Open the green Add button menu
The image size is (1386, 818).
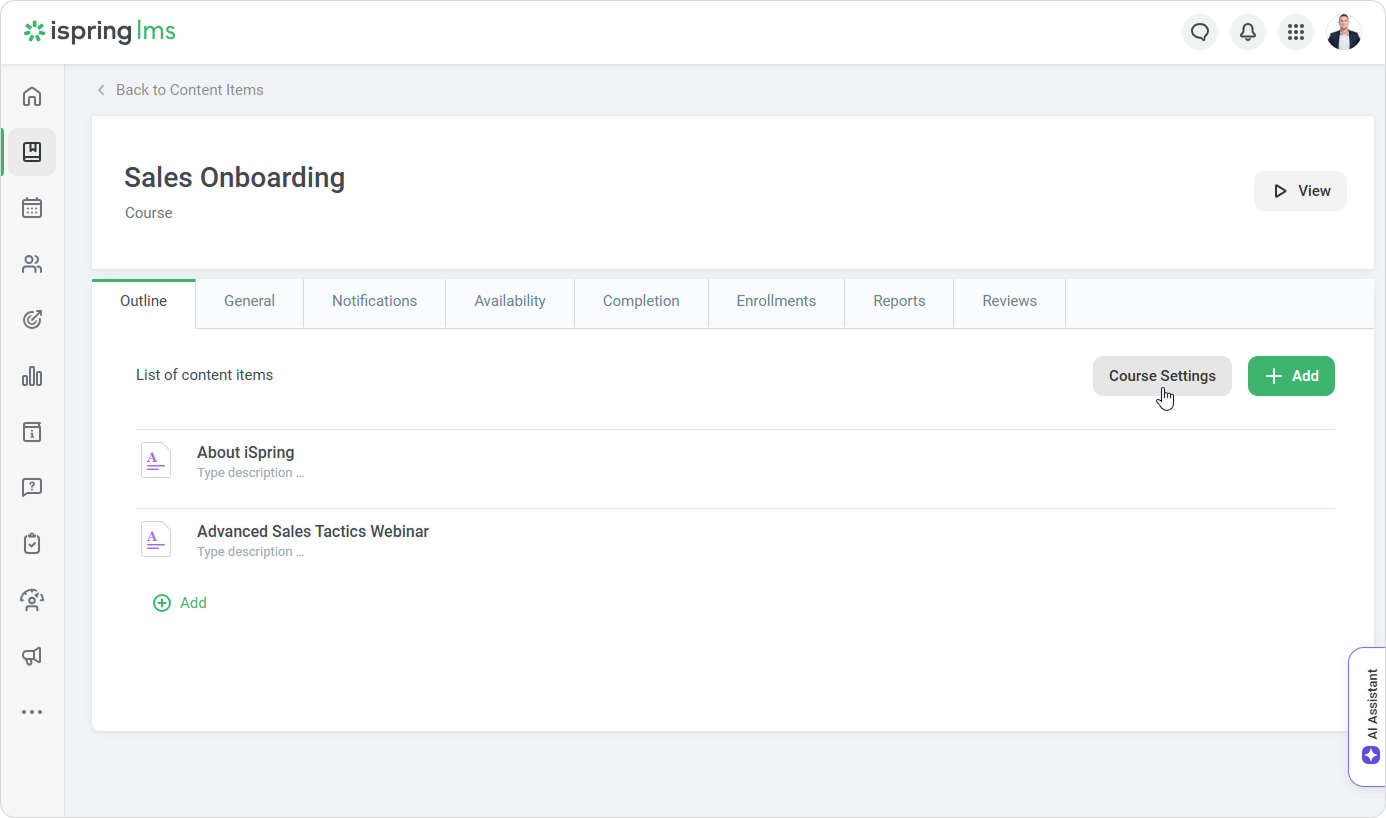pyautogui.click(x=1291, y=376)
